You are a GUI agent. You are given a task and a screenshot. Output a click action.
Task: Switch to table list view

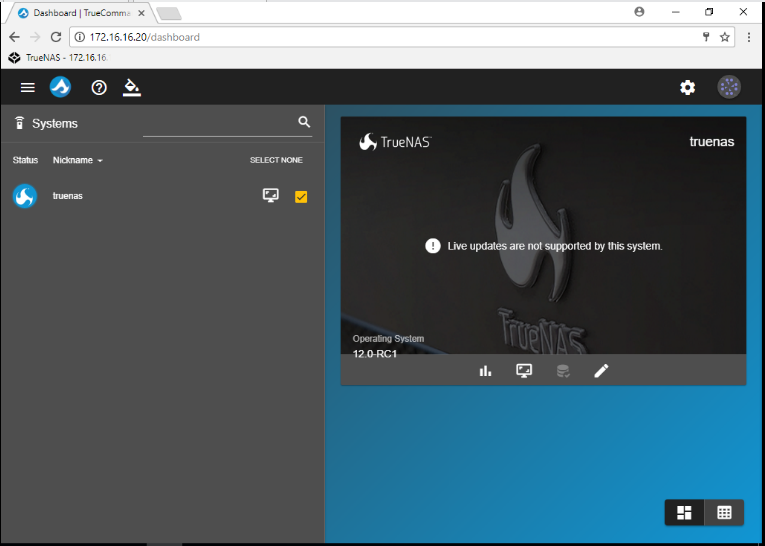coord(724,512)
